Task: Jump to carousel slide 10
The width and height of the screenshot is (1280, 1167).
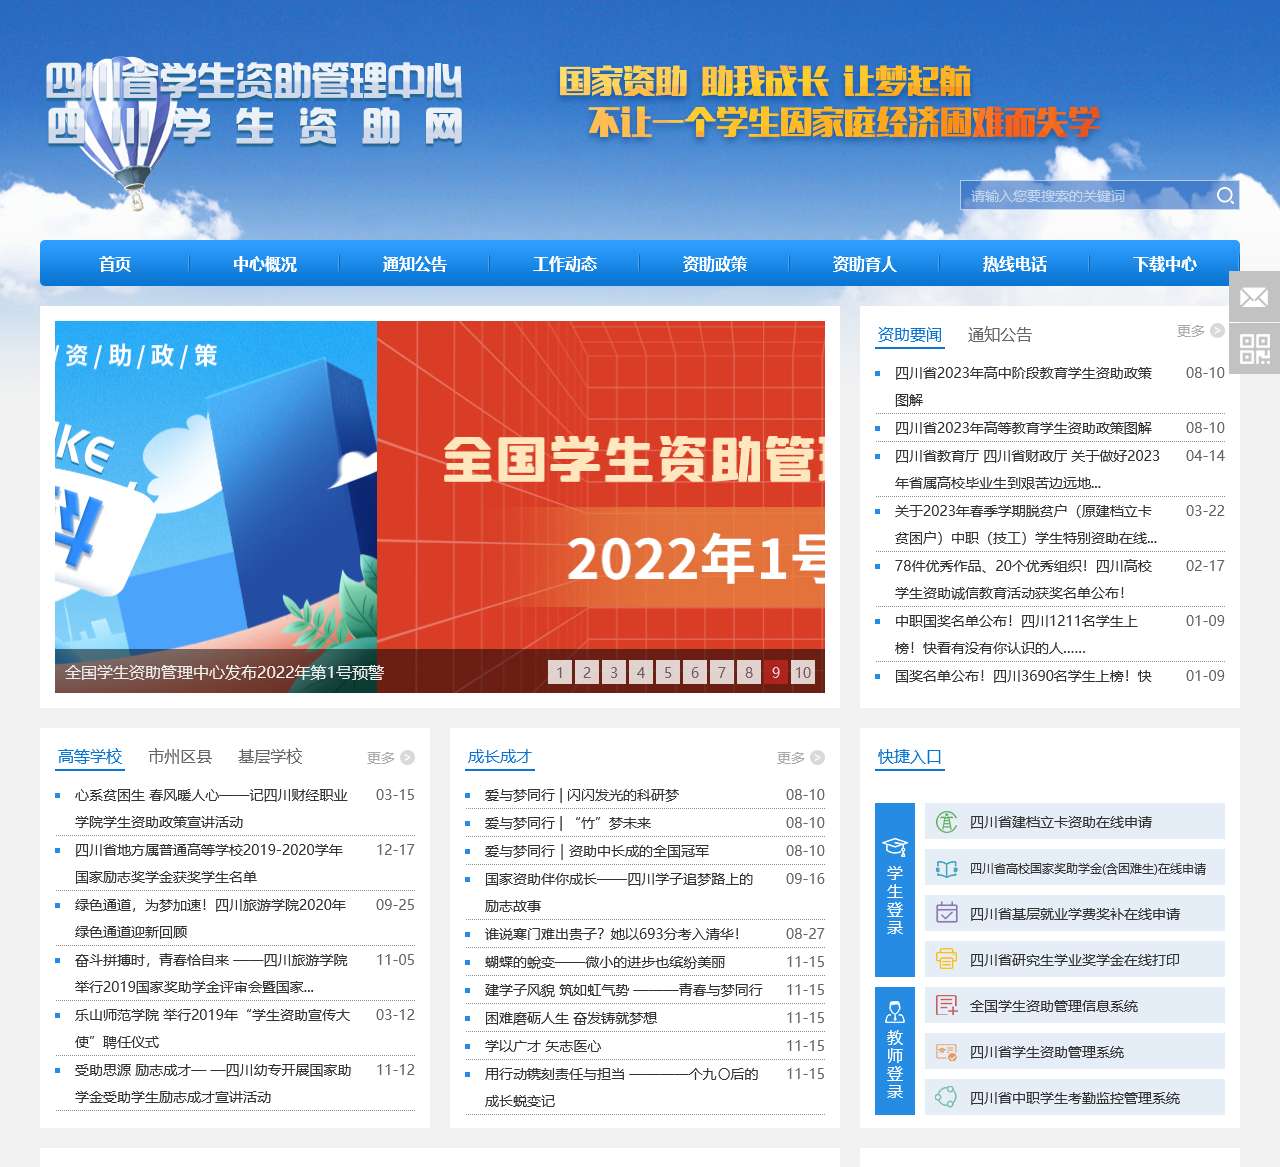Action: [x=803, y=672]
